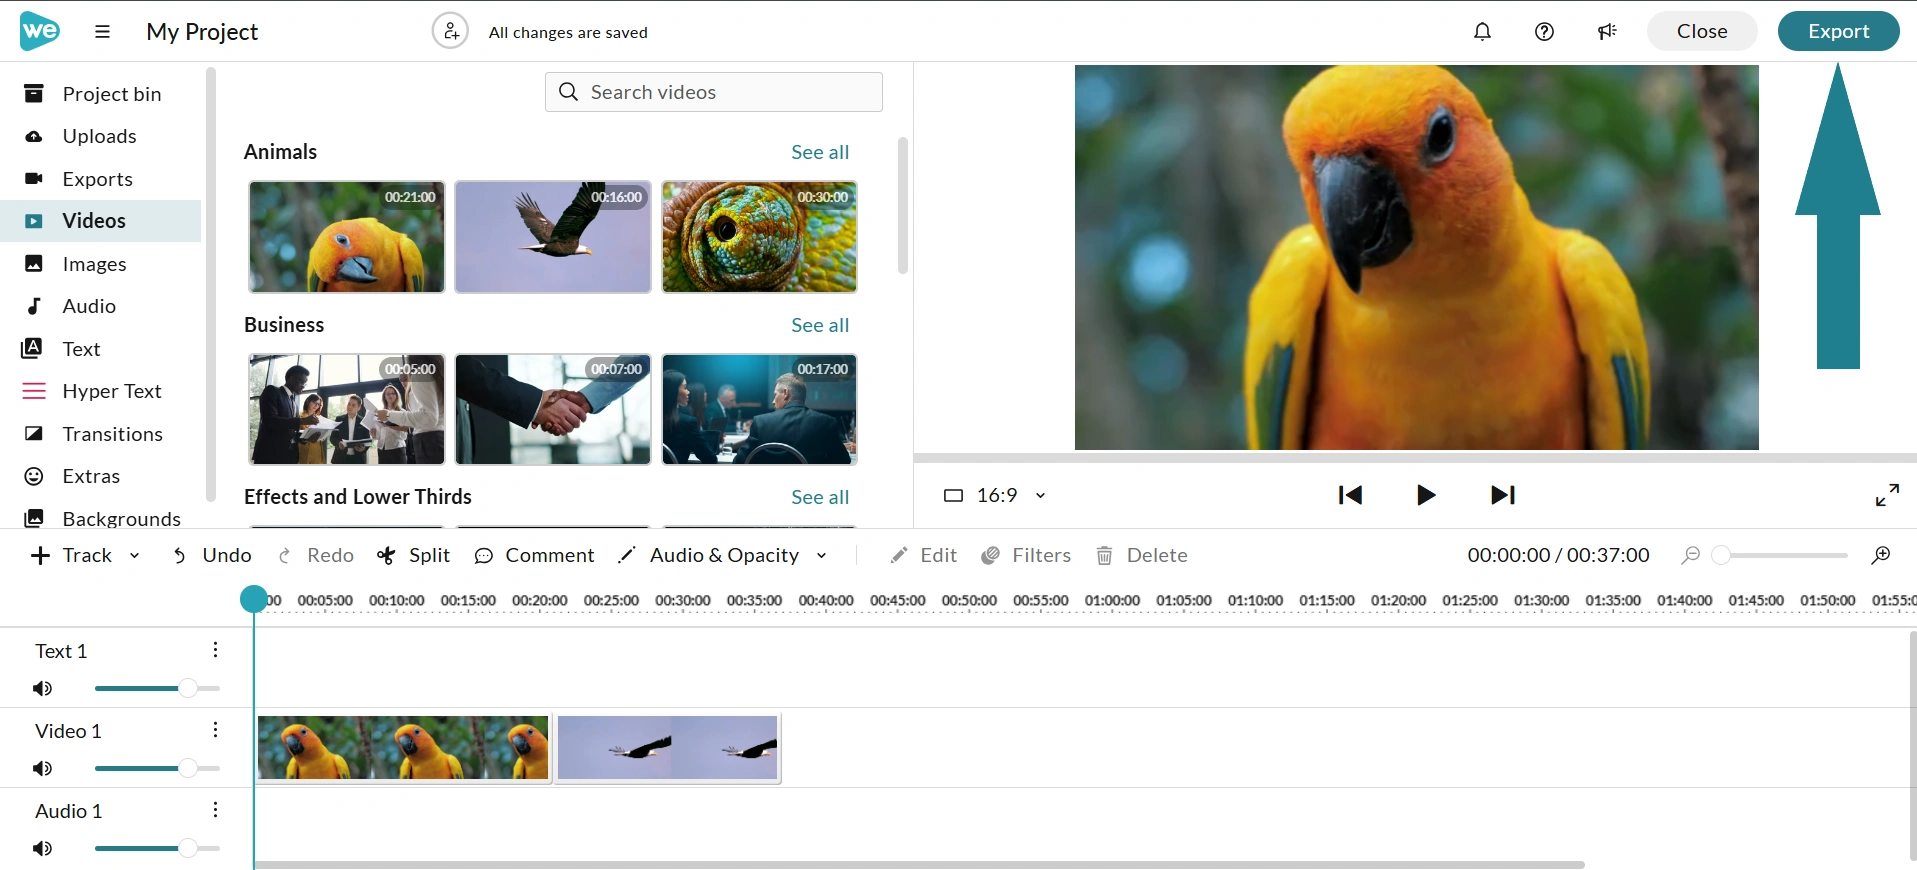Click the invite collaborator icon

click(x=450, y=31)
